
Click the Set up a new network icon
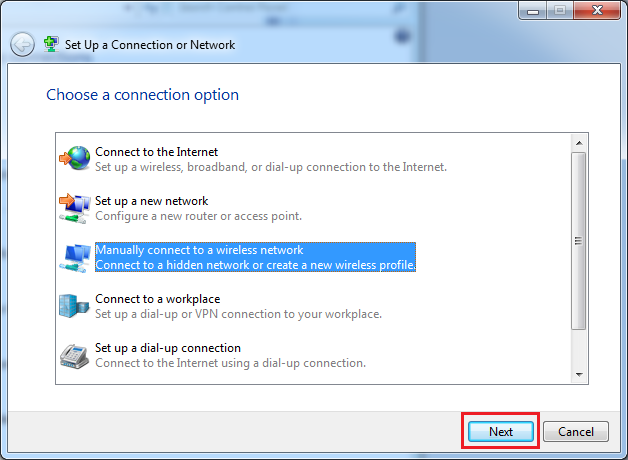[75, 208]
